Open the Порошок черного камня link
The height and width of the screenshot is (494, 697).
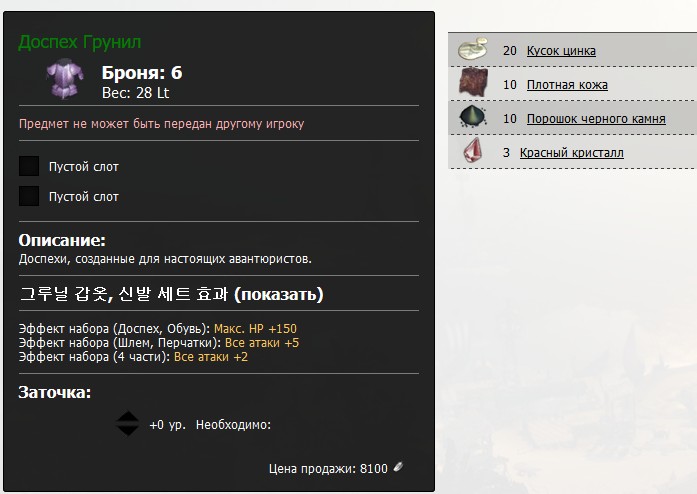(x=596, y=119)
